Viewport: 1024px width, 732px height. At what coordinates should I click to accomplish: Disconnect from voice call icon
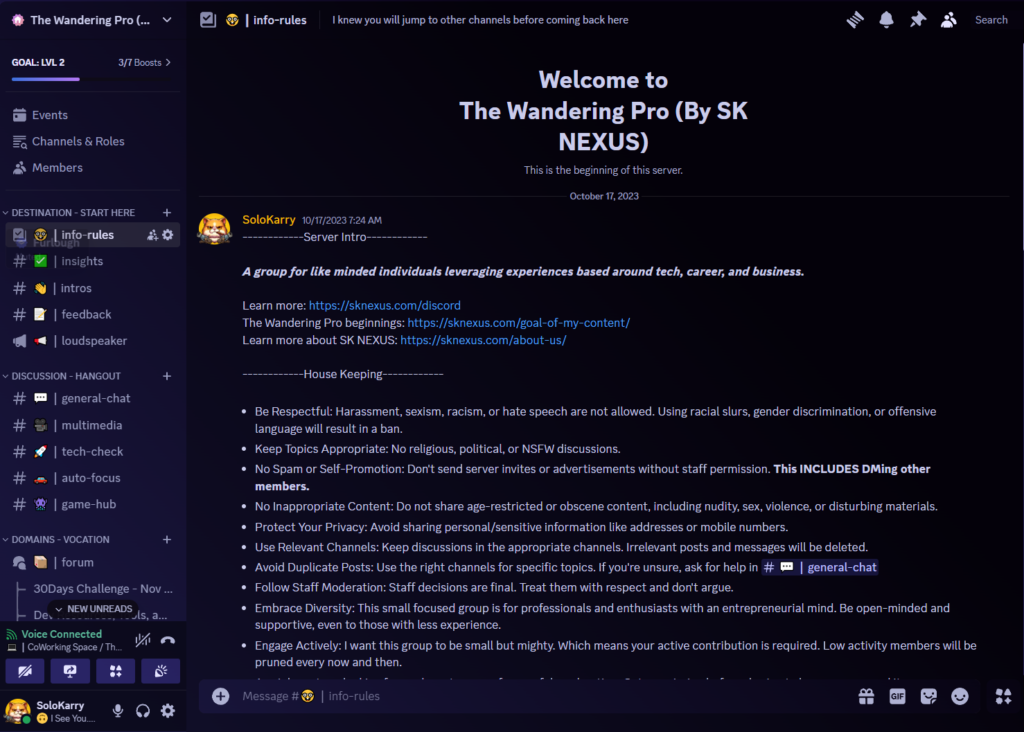(168, 640)
